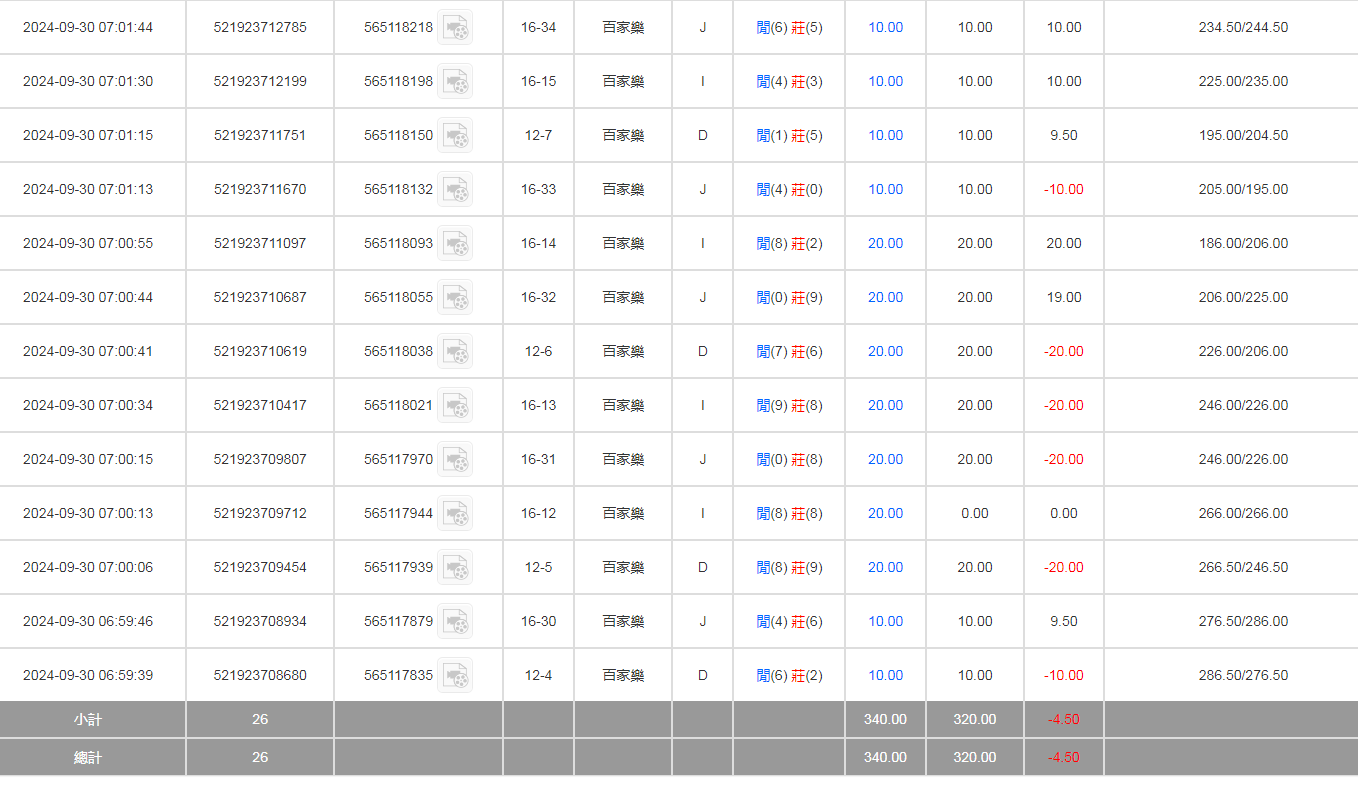Viewport: 1358px width, 785px height.
Task: View replay video for round 565118093
Action: (455, 244)
